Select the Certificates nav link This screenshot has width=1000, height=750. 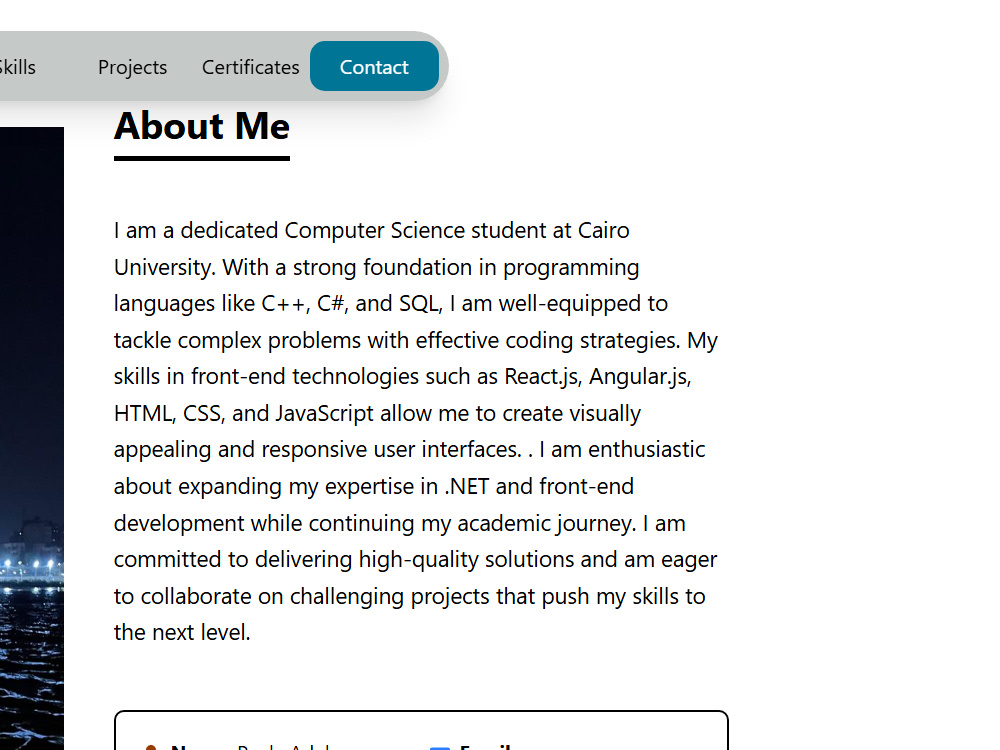251,67
